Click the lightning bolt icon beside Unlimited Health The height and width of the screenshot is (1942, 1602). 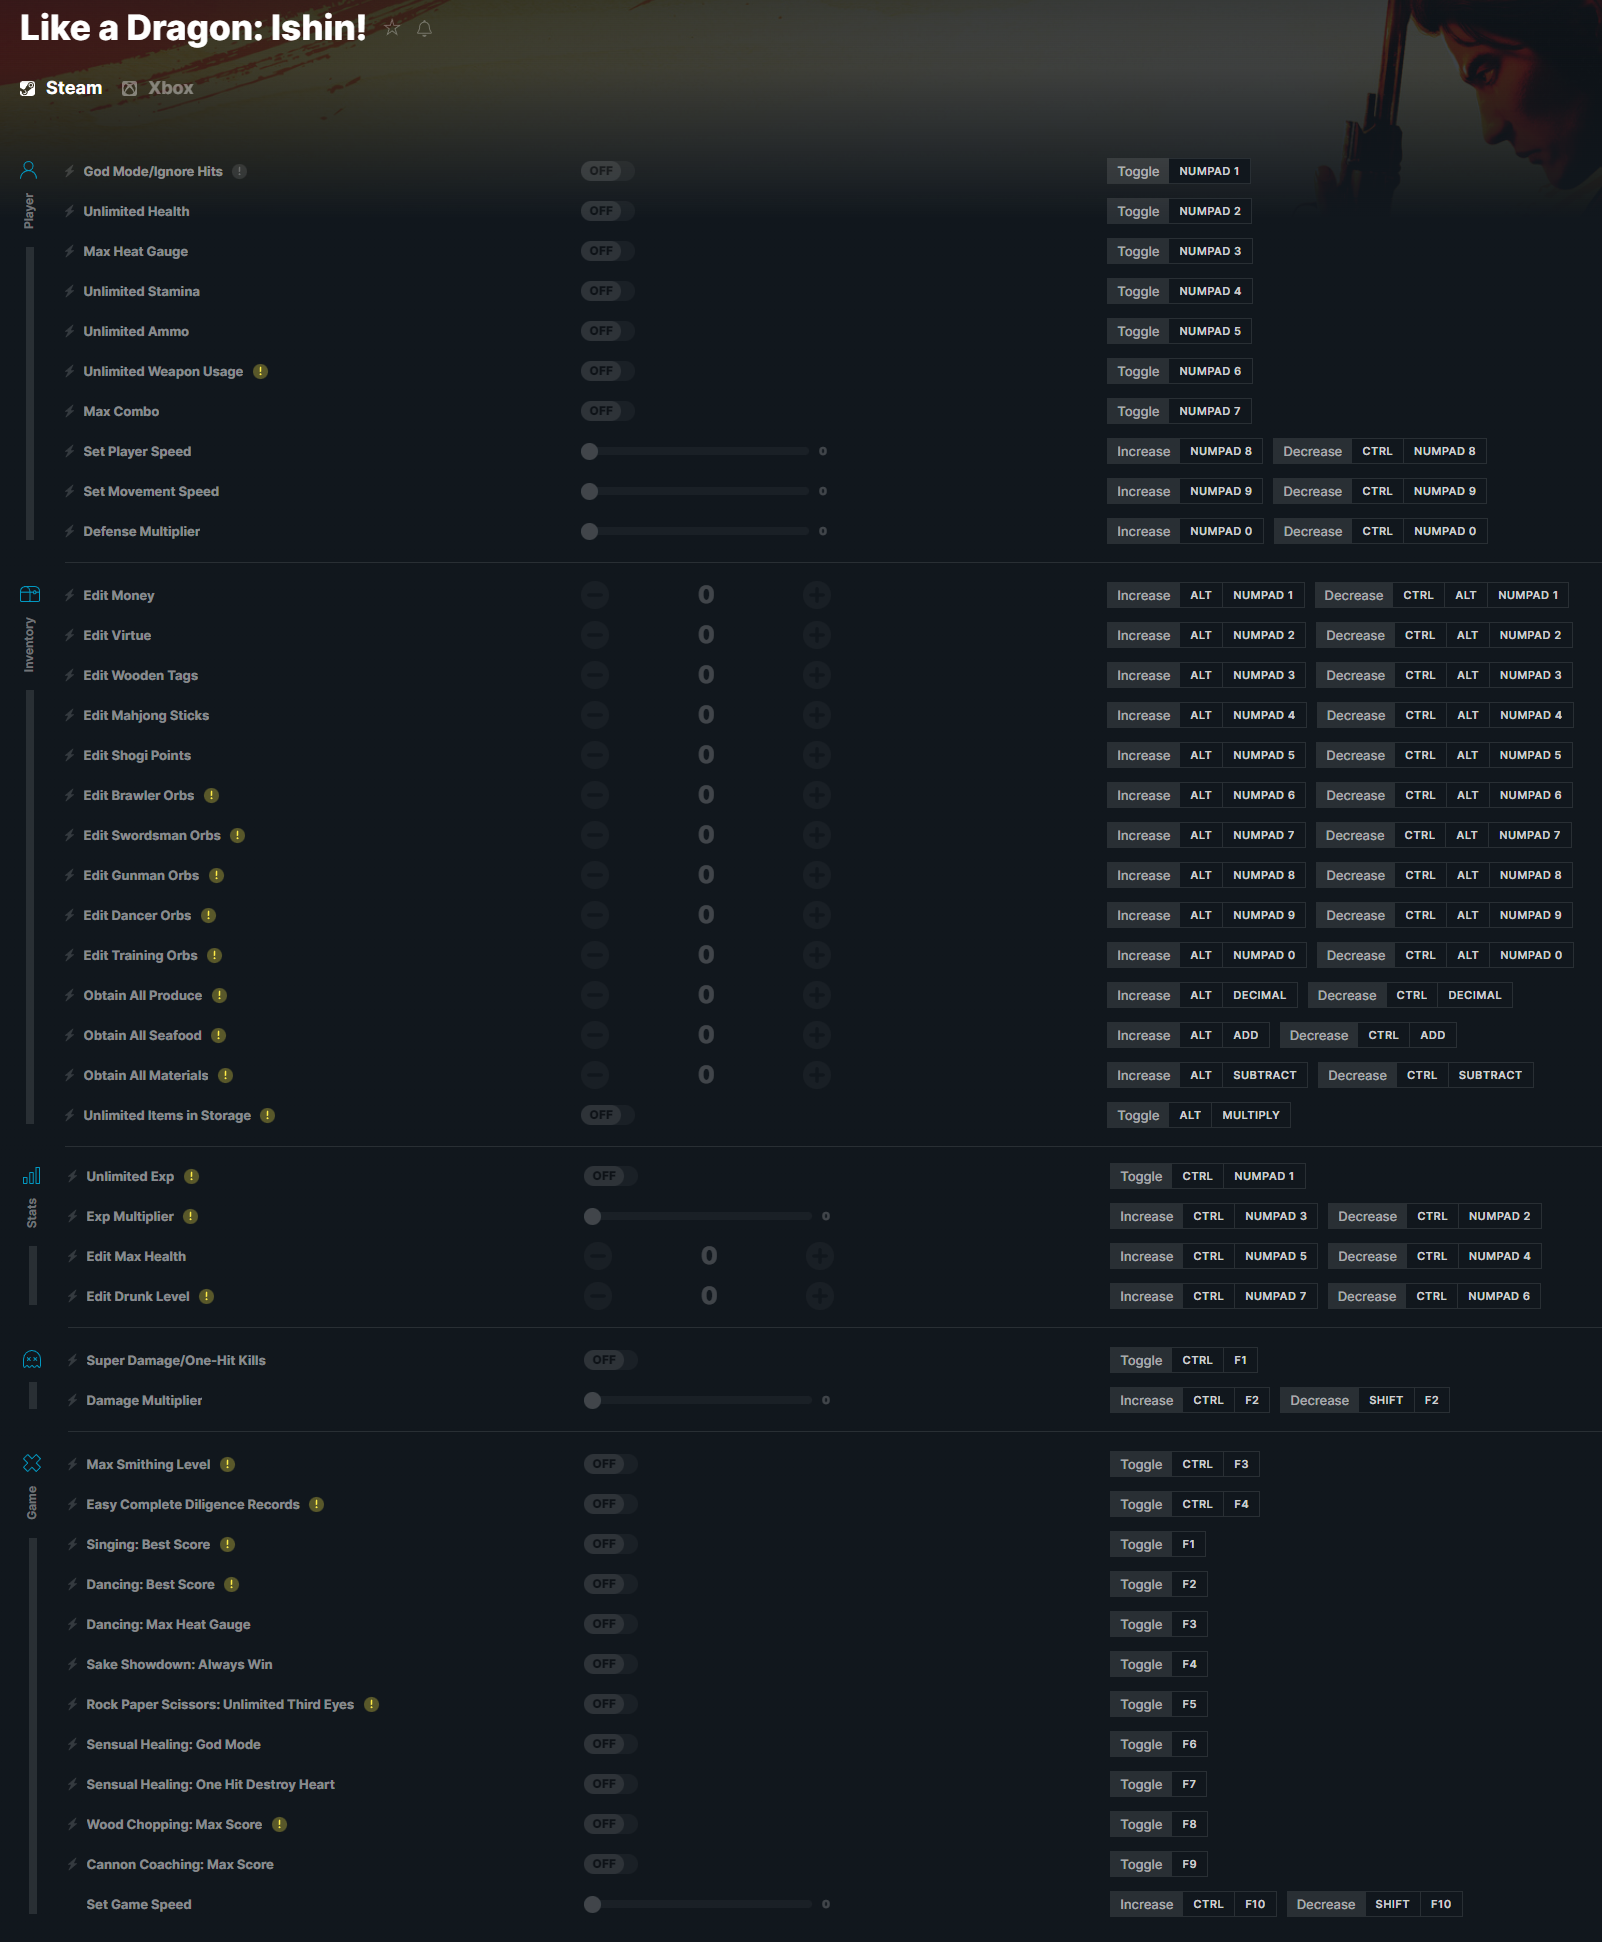[70, 211]
